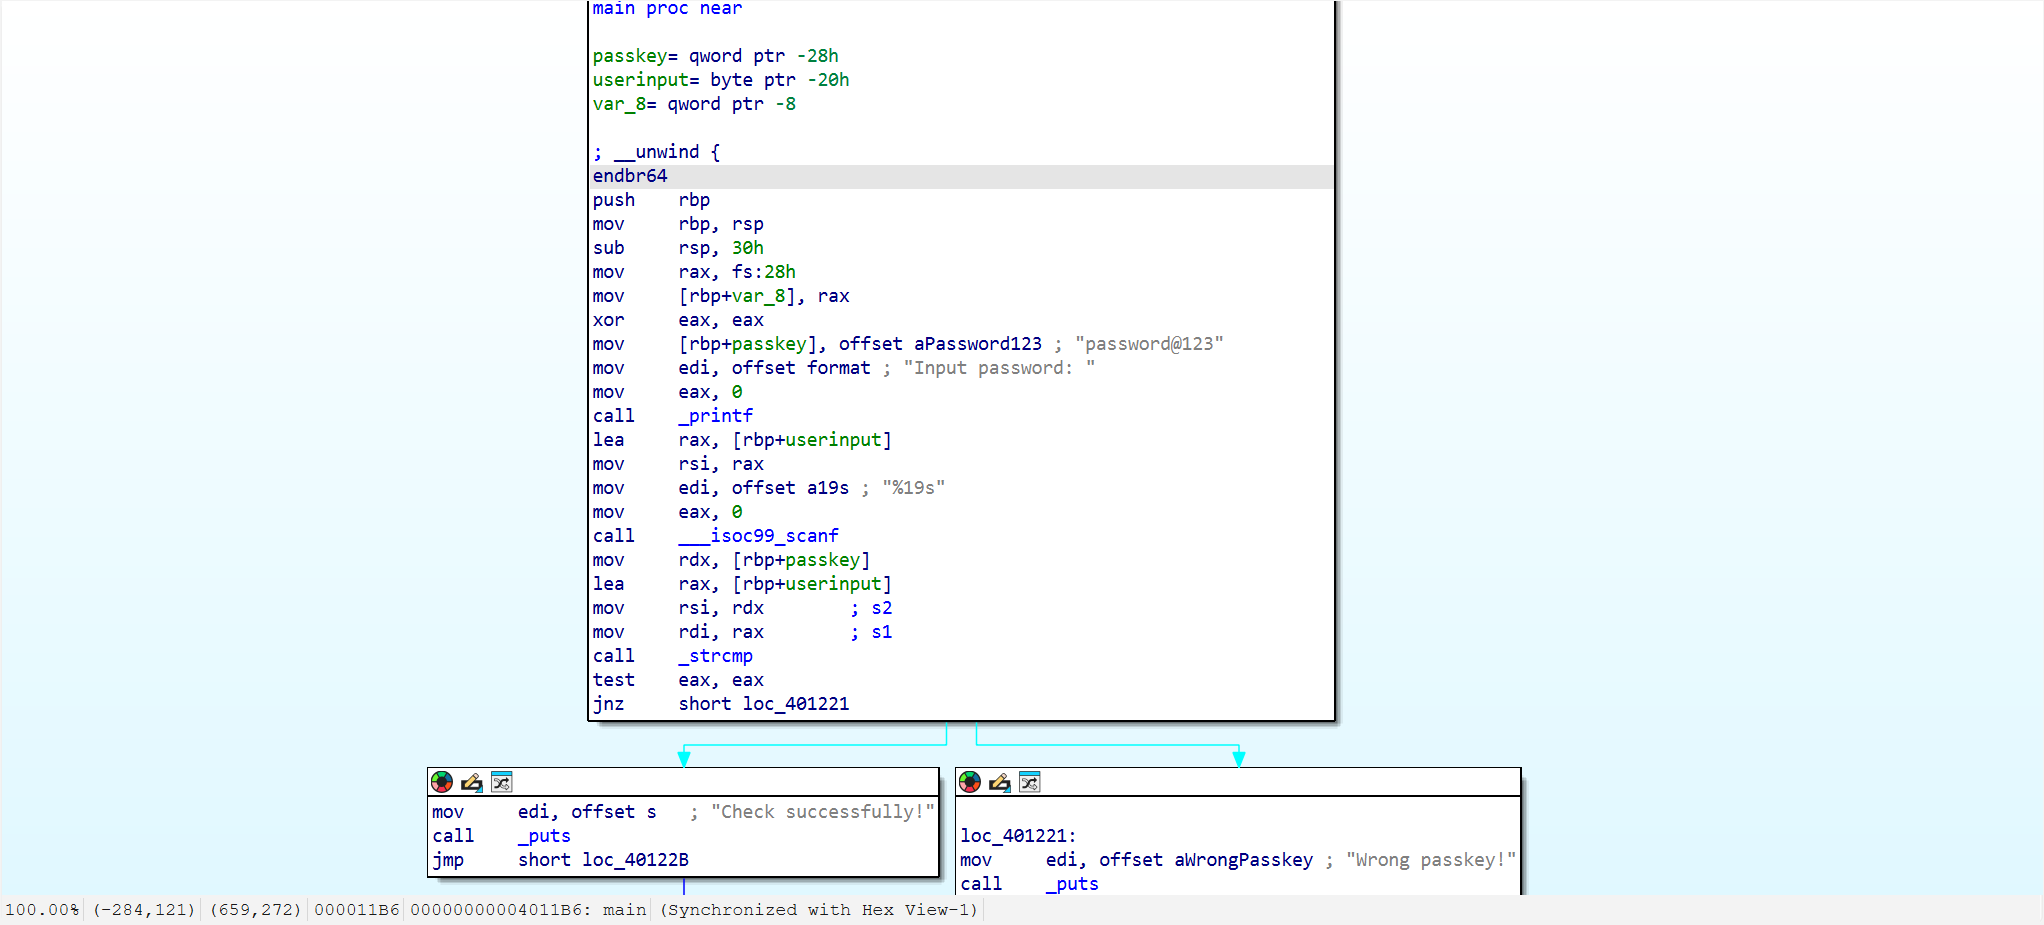Click the "Input password: " string comment
This screenshot has height=925, width=2044.
(999, 368)
